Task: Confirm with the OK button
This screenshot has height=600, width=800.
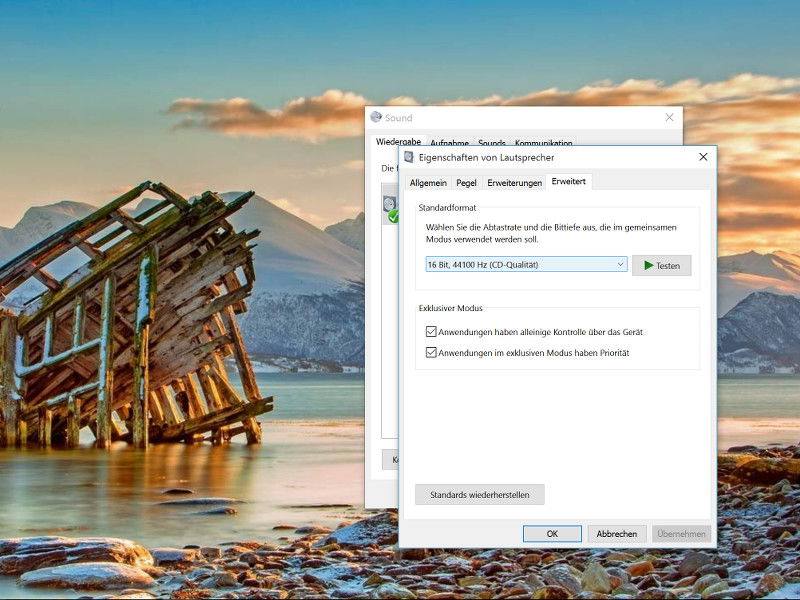Action: point(552,534)
